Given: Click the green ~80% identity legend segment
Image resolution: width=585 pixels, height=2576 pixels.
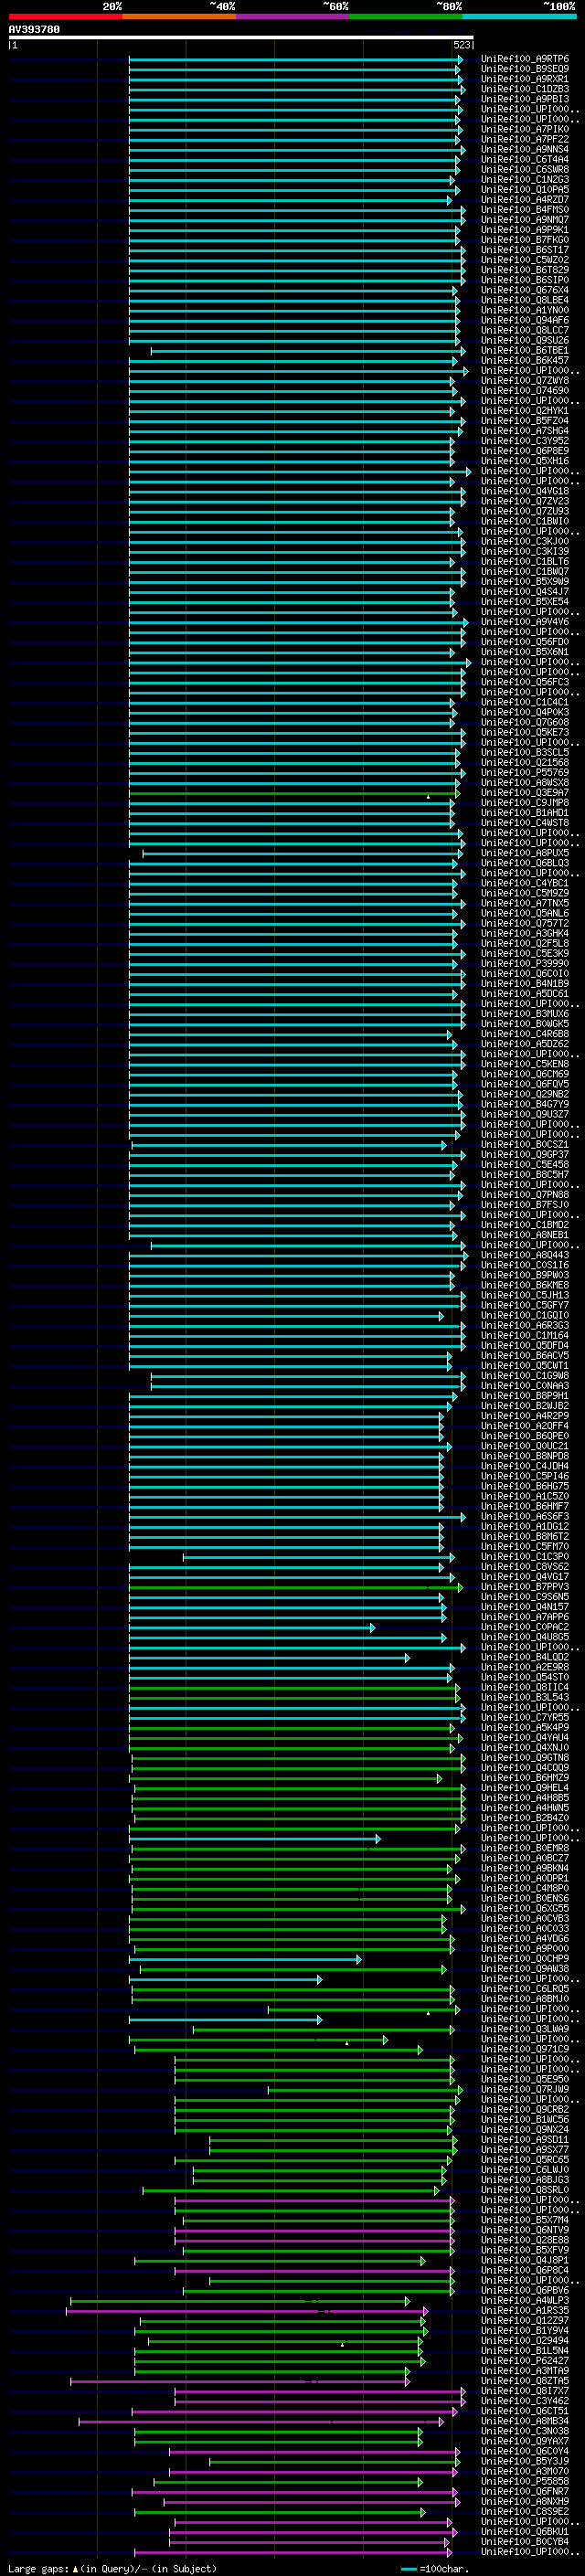Looking at the screenshot, I should 406,17.
